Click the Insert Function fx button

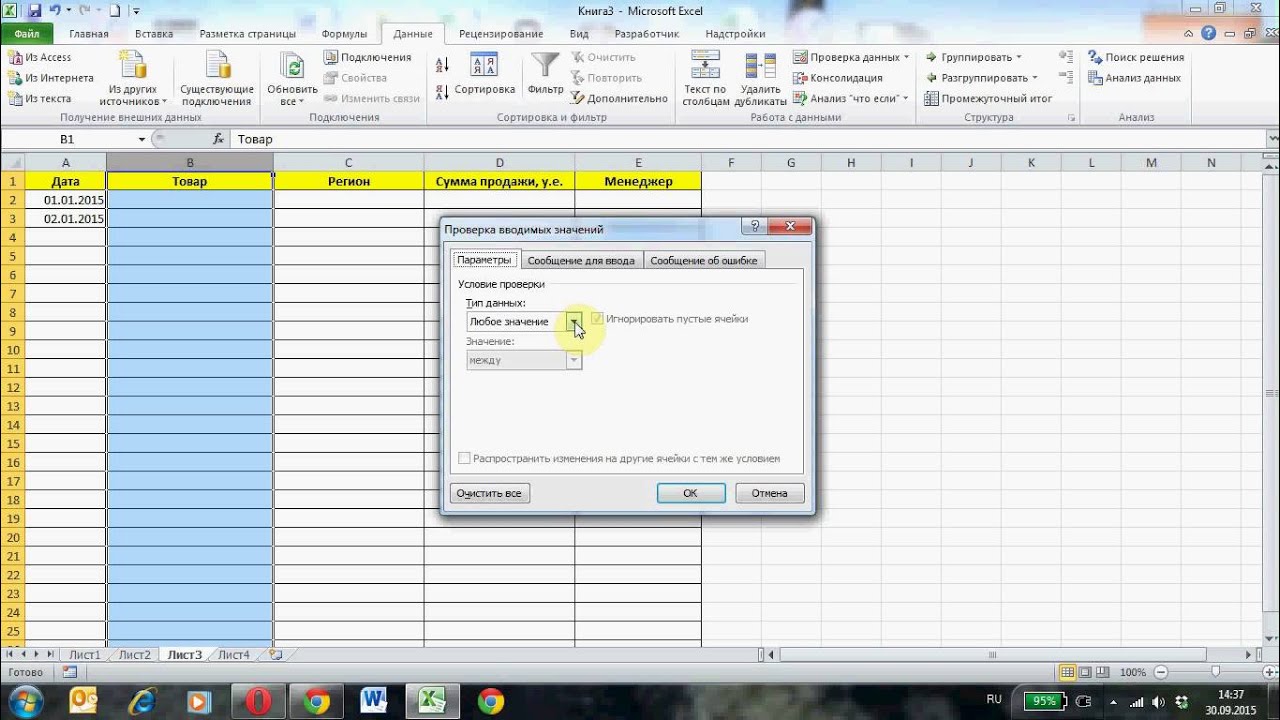219,139
